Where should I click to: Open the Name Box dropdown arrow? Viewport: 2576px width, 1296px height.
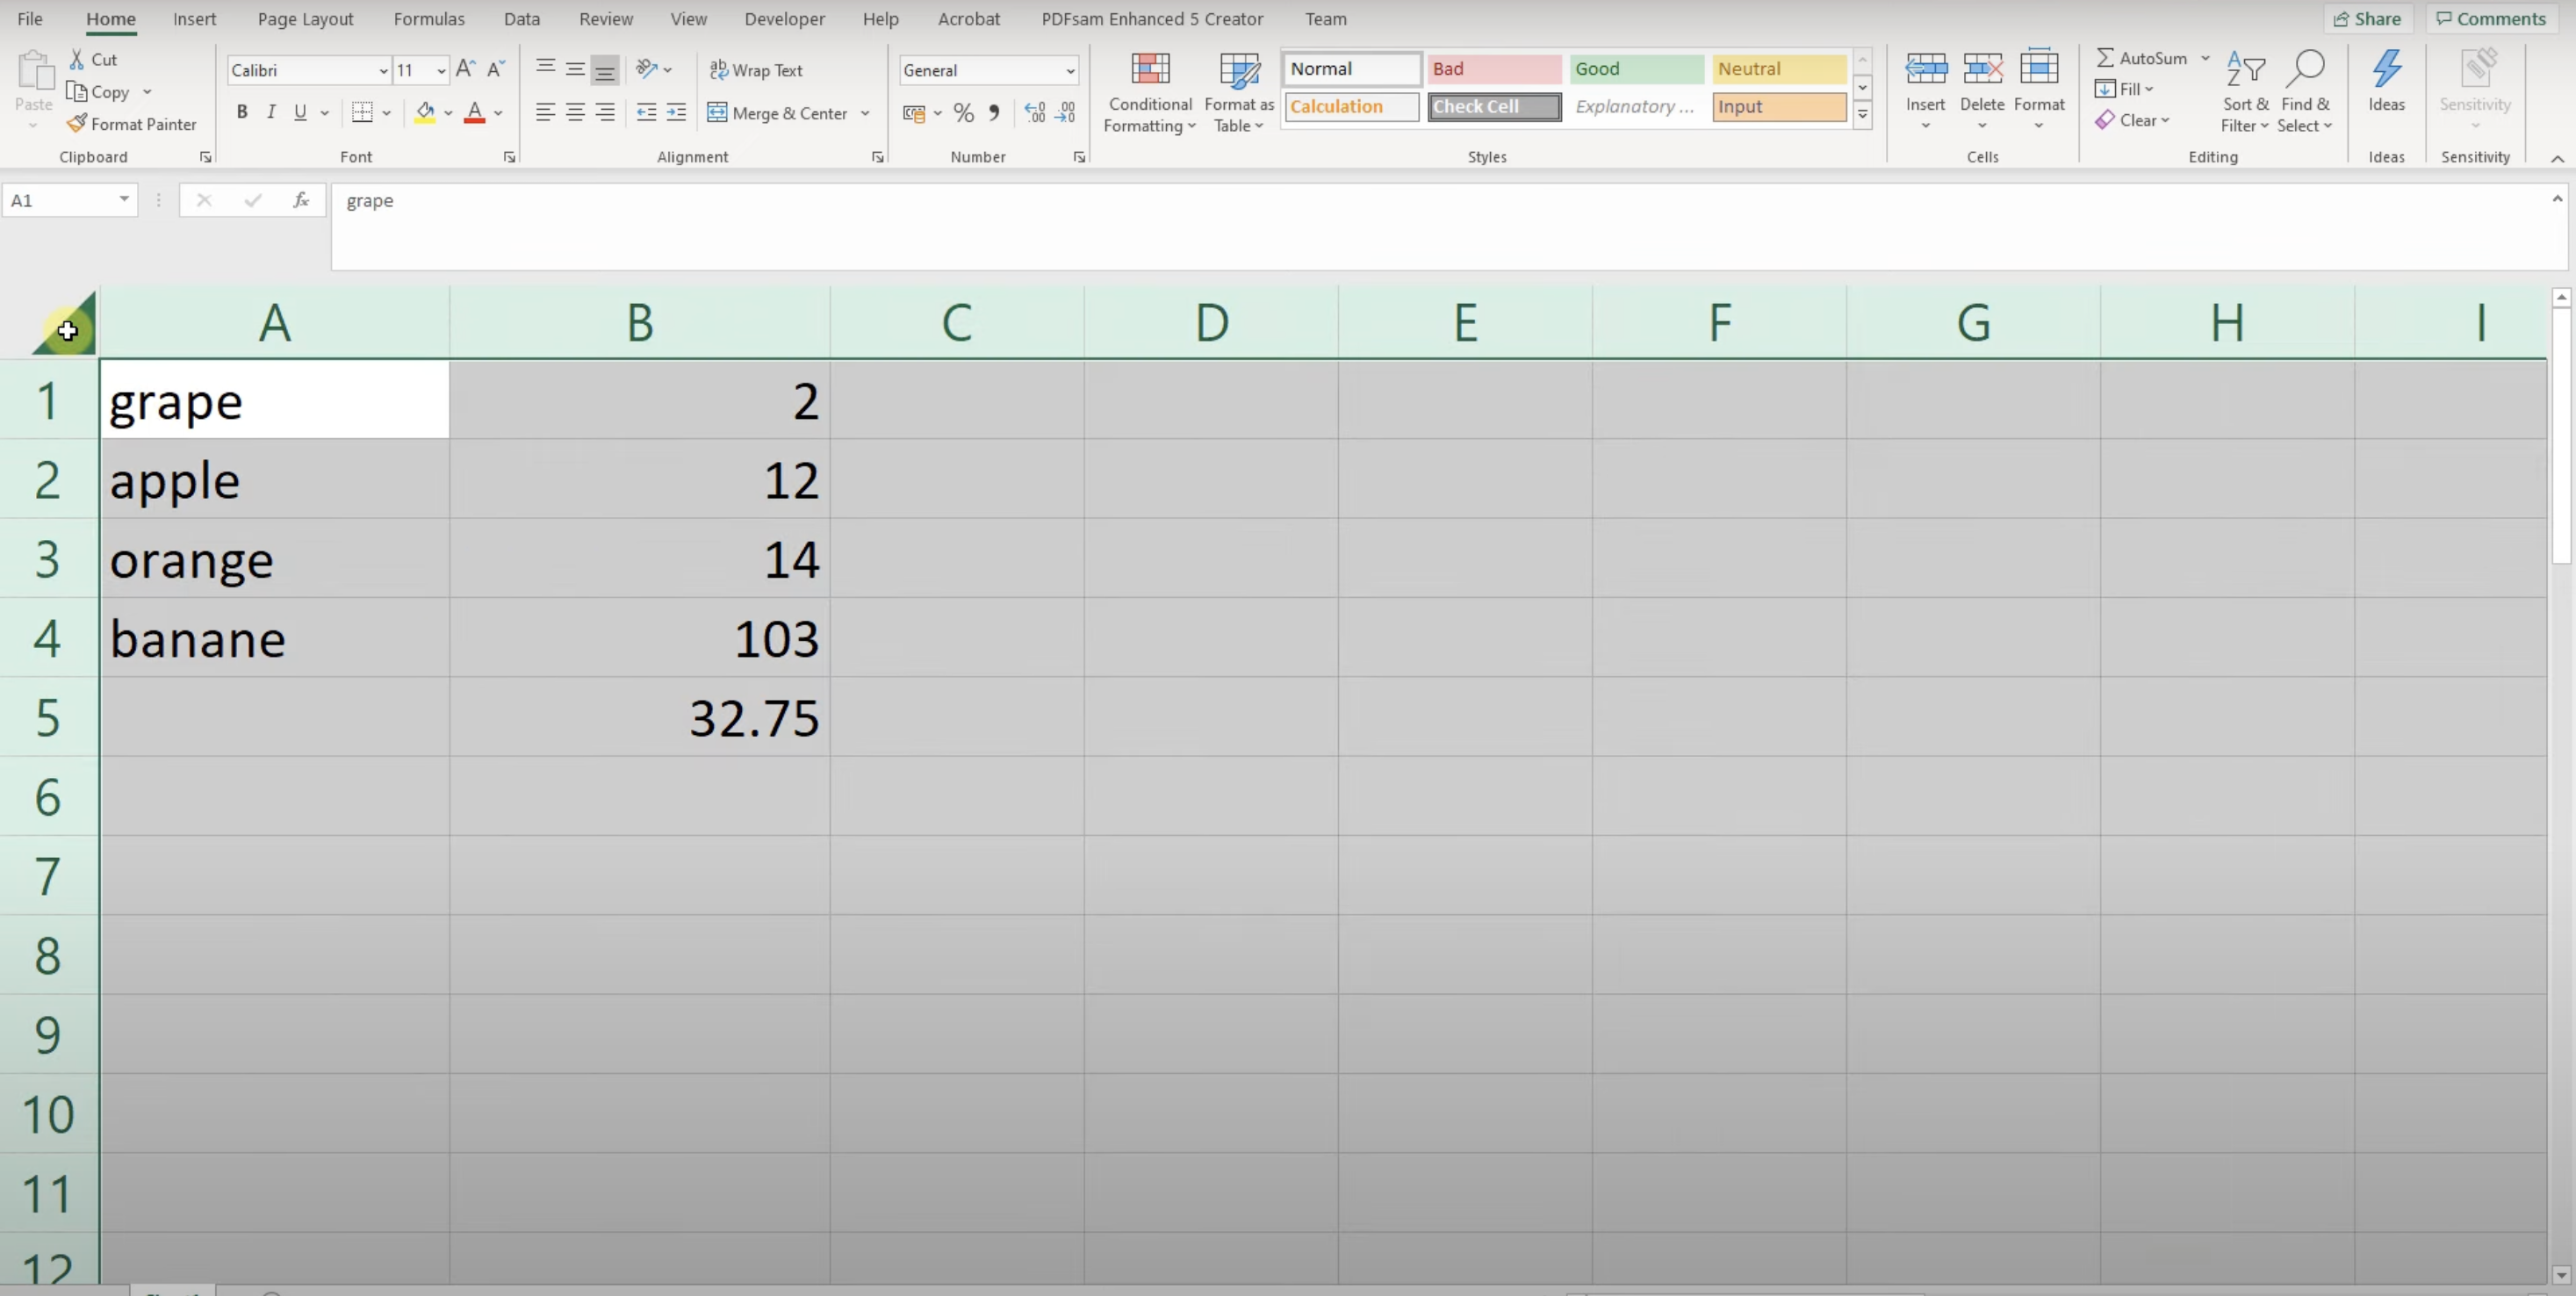tap(124, 200)
